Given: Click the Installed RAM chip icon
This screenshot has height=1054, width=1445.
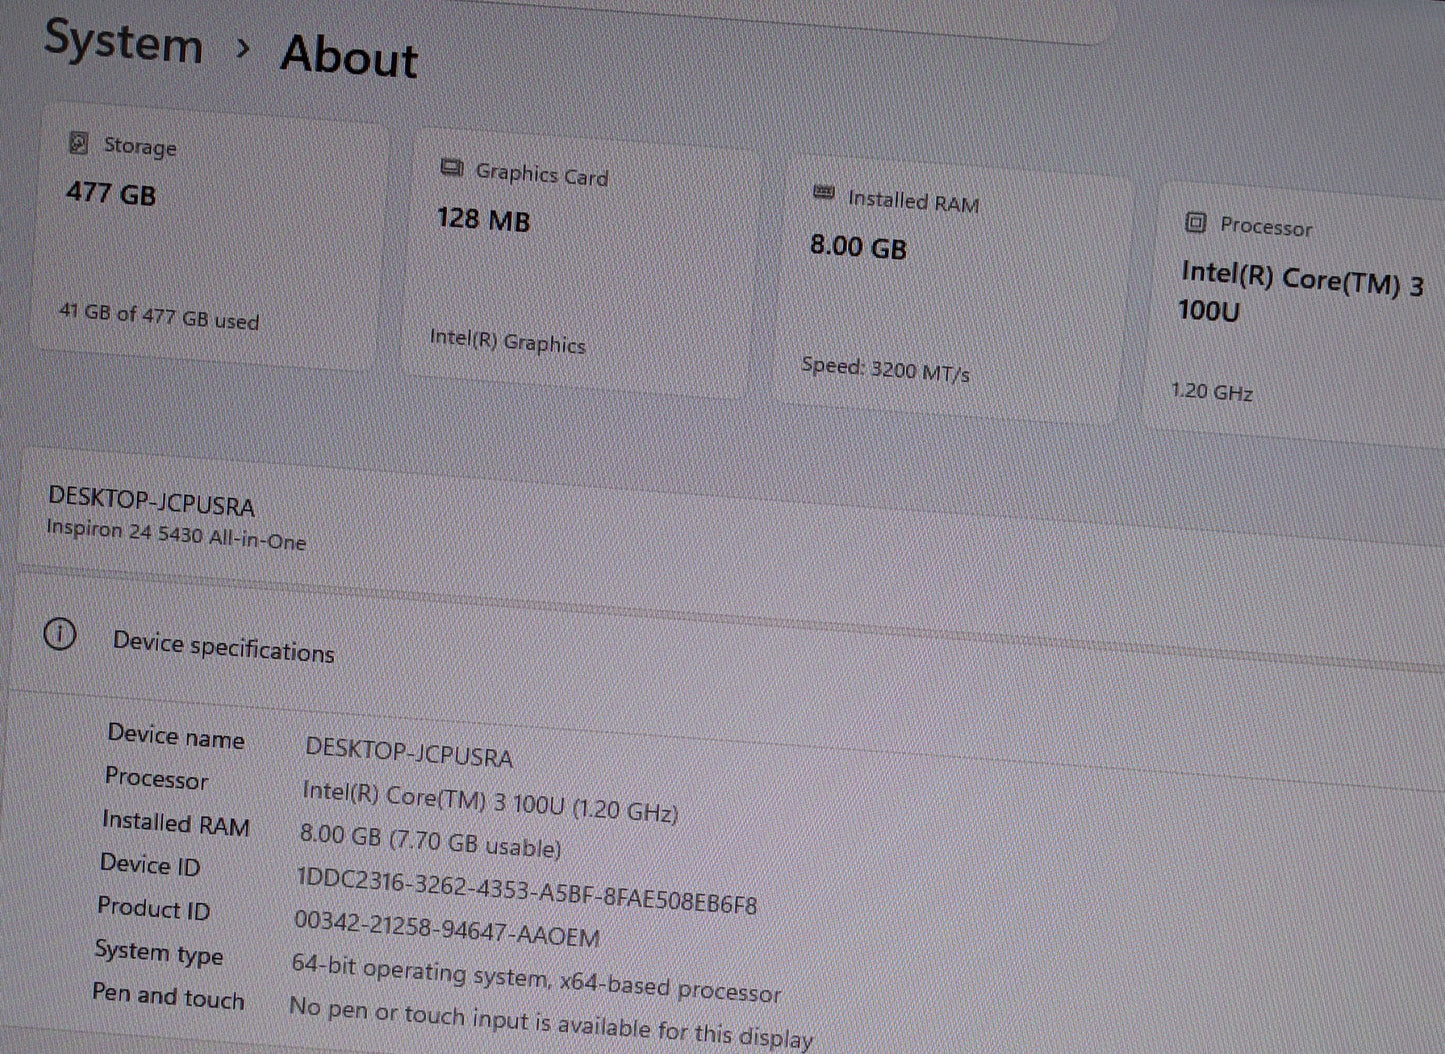Looking at the screenshot, I should click(824, 193).
